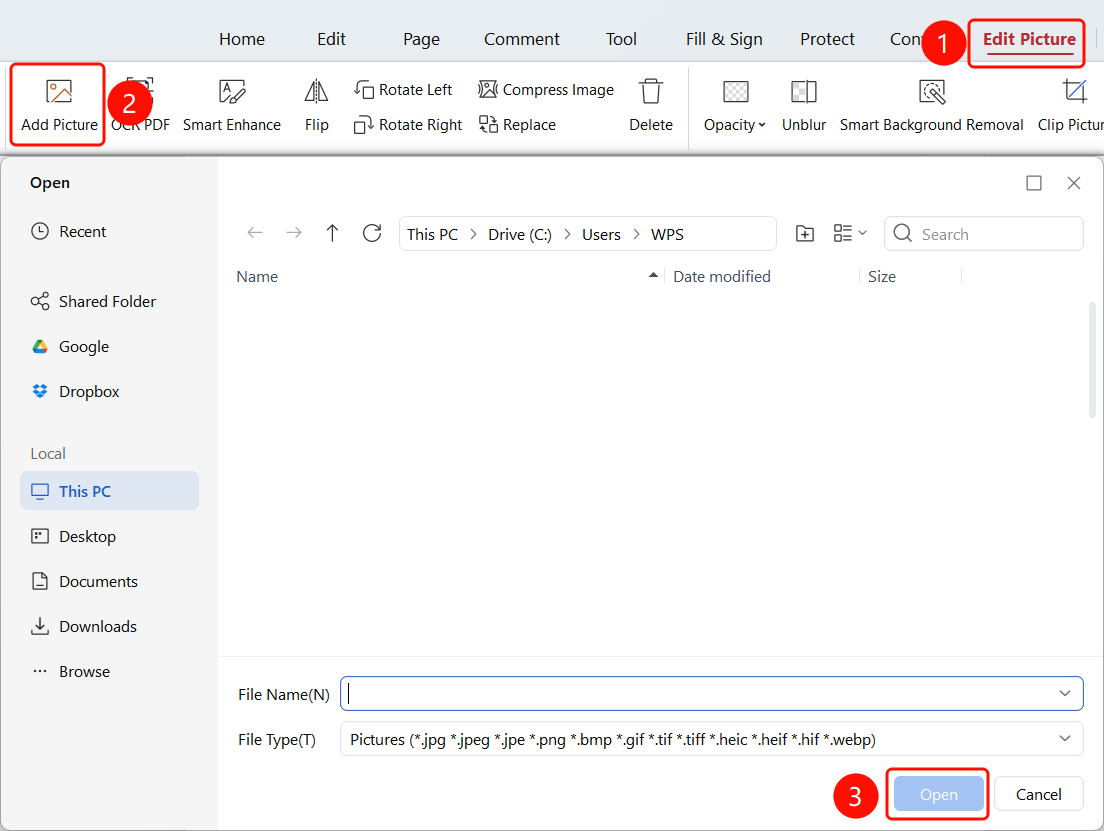The image size is (1104, 831).
Task: Sort files by the Name column
Action: click(257, 277)
